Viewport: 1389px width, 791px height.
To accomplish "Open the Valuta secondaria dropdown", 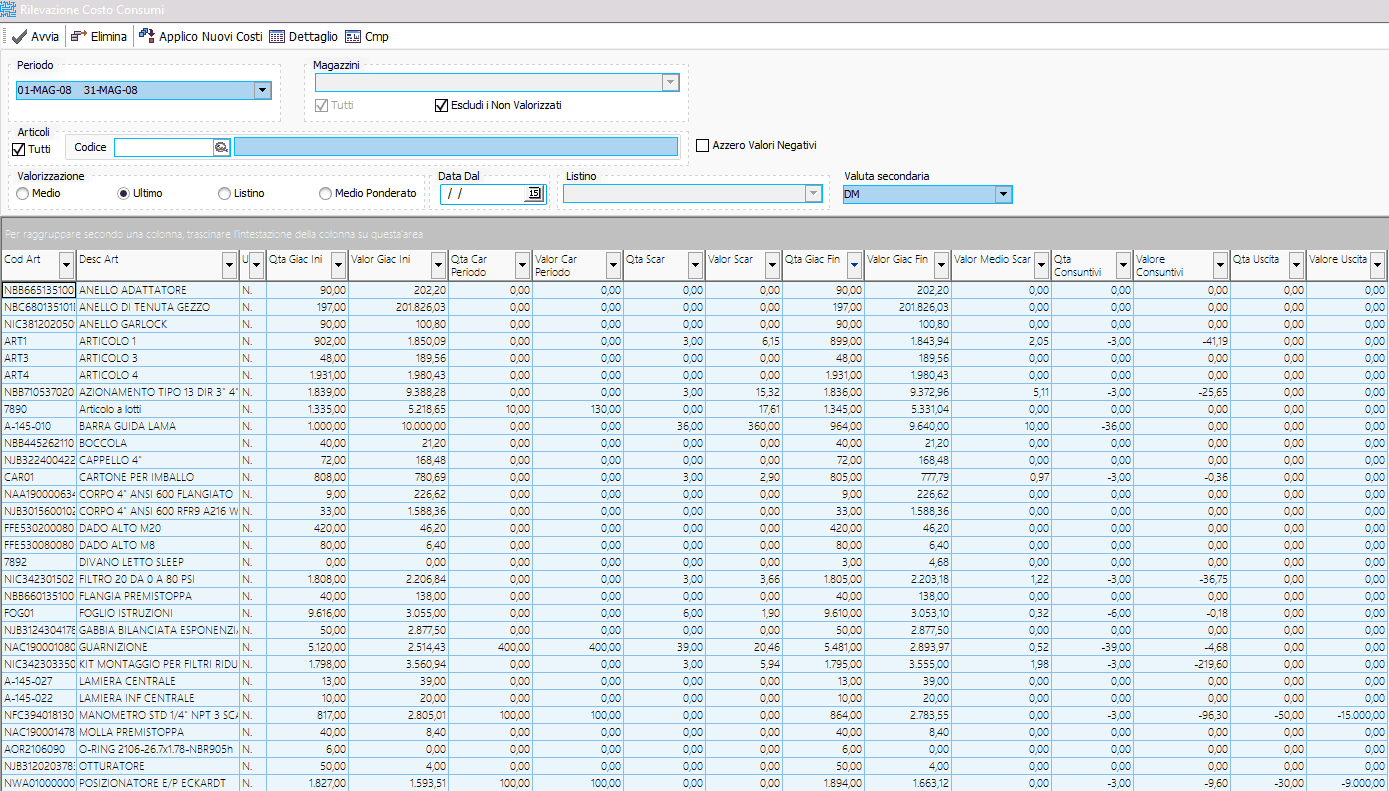I will pyautogui.click(x=1003, y=194).
